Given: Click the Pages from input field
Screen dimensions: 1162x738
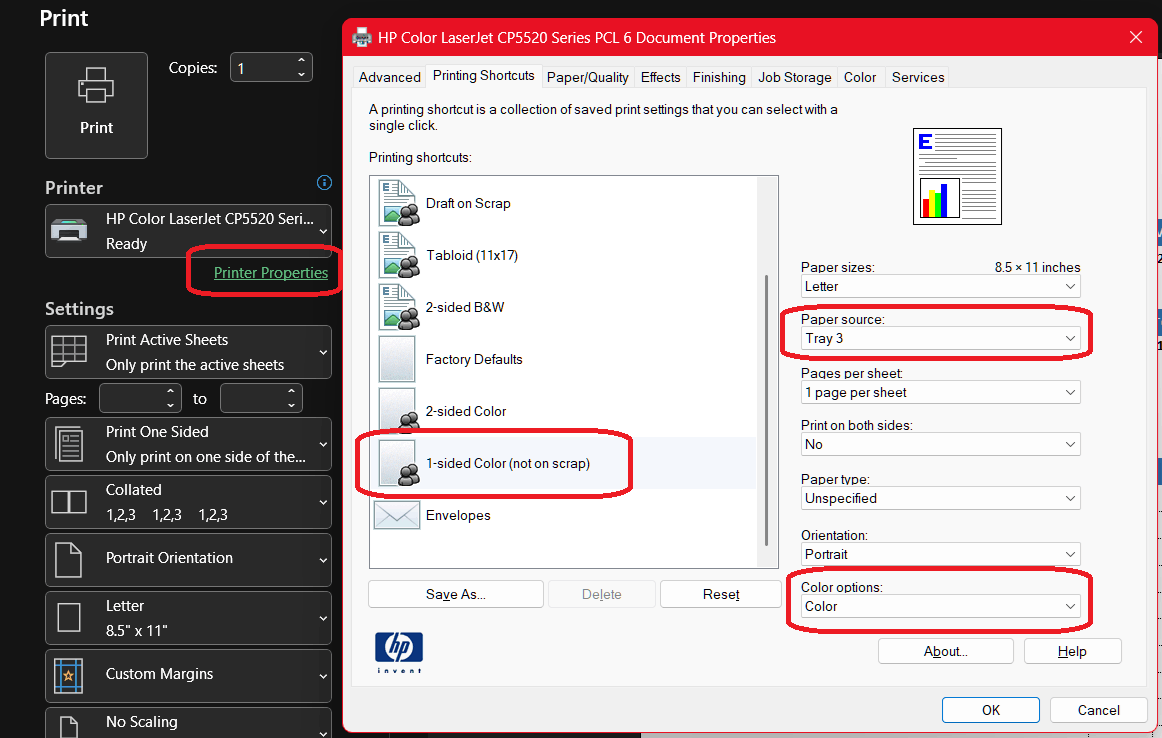Looking at the screenshot, I should coord(132,399).
